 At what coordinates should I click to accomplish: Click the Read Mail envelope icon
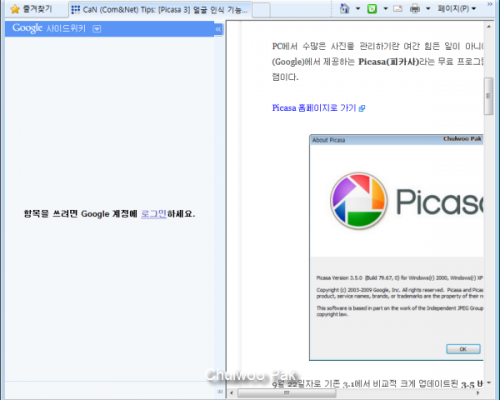pos(398,9)
